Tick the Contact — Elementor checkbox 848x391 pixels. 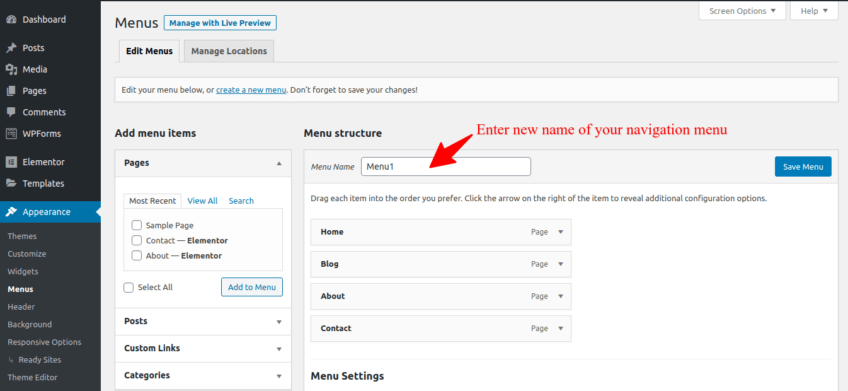tap(137, 240)
